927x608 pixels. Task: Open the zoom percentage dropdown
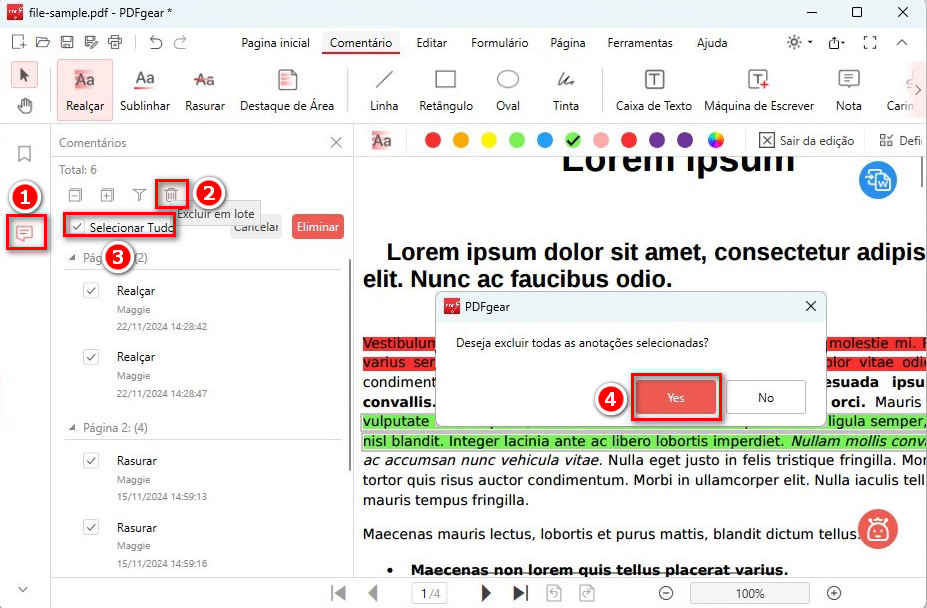[x=749, y=592]
